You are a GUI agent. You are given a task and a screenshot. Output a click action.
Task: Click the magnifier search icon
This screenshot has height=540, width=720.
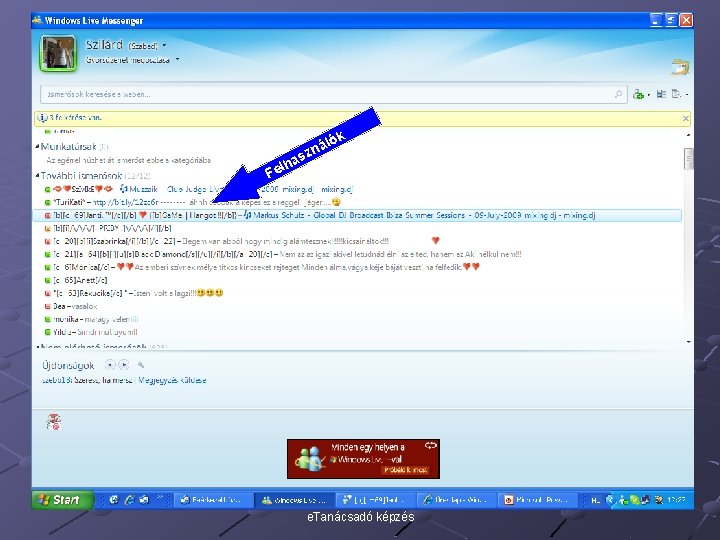(618, 94)
